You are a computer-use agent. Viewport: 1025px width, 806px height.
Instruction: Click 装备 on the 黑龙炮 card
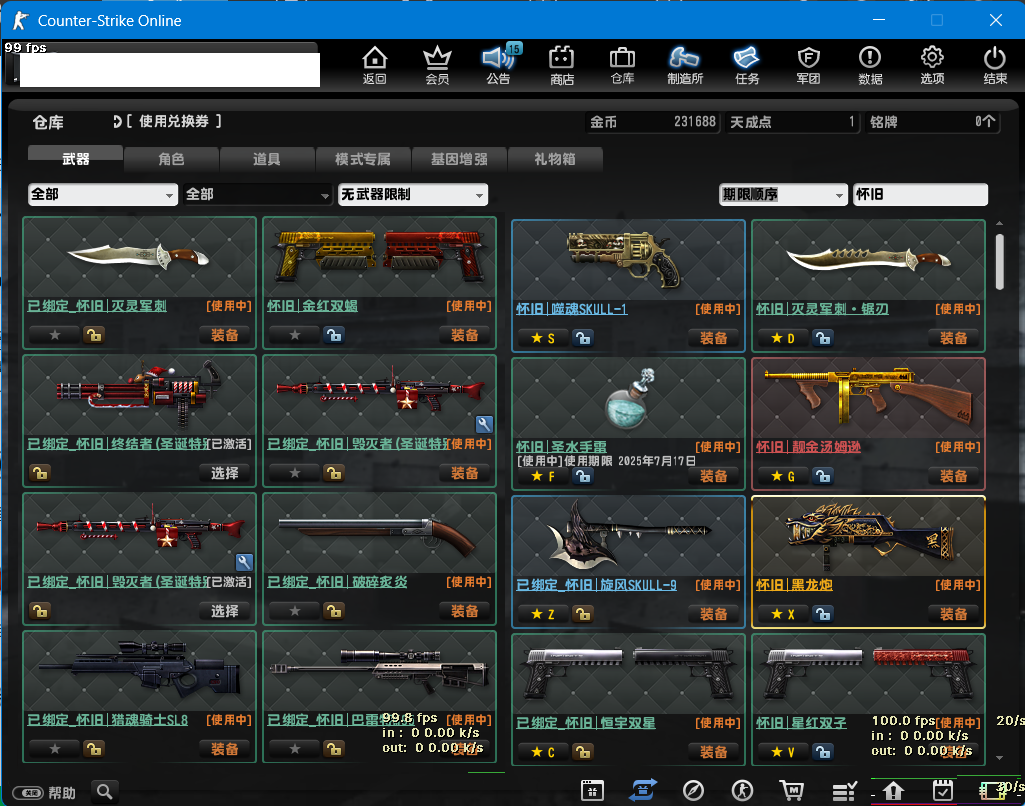[953, 614]
